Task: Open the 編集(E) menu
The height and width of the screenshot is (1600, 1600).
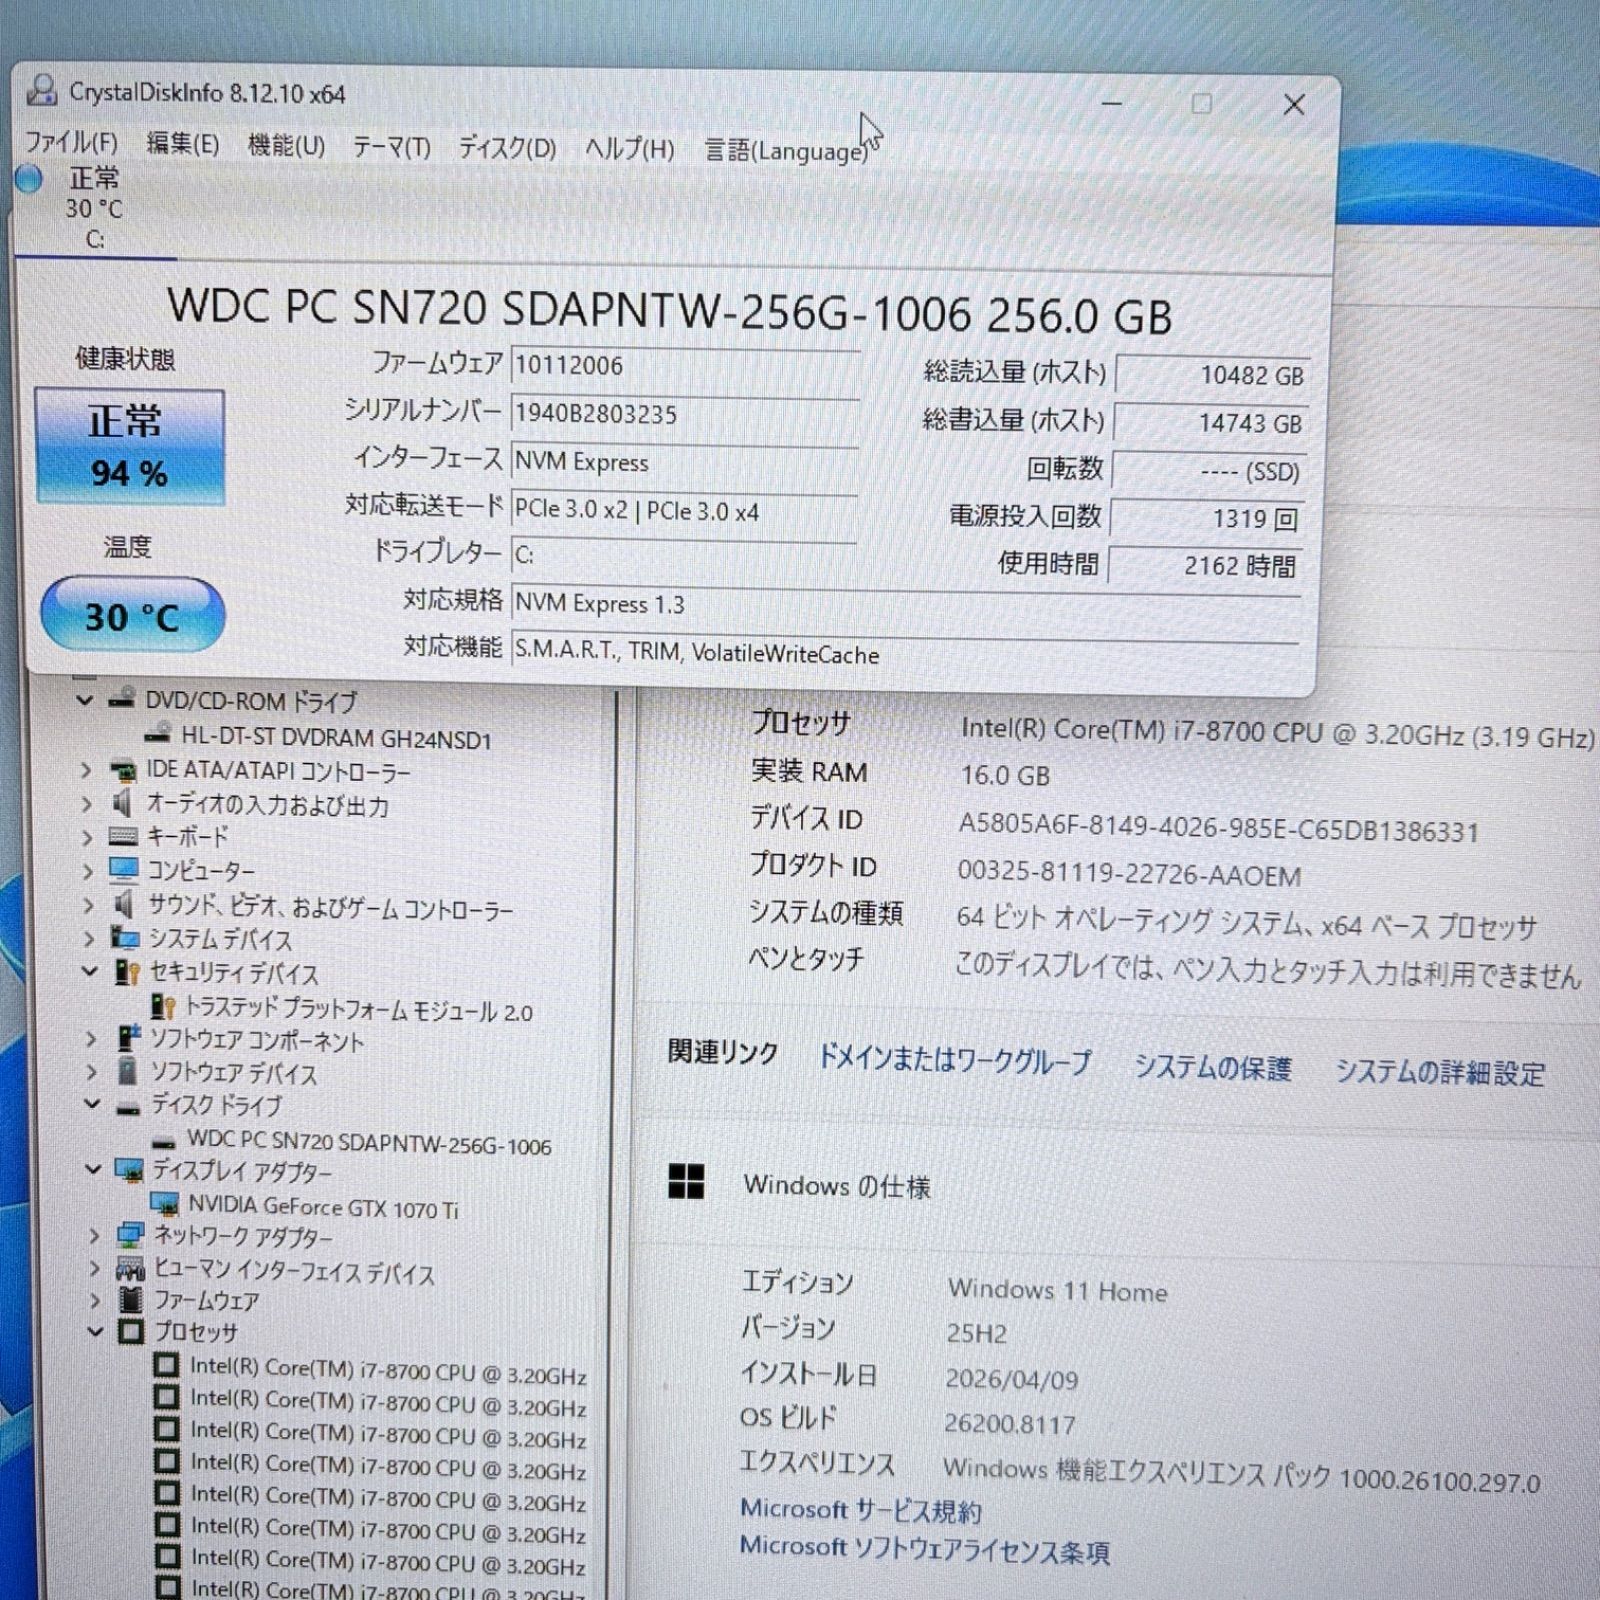Action: point(183,144)
